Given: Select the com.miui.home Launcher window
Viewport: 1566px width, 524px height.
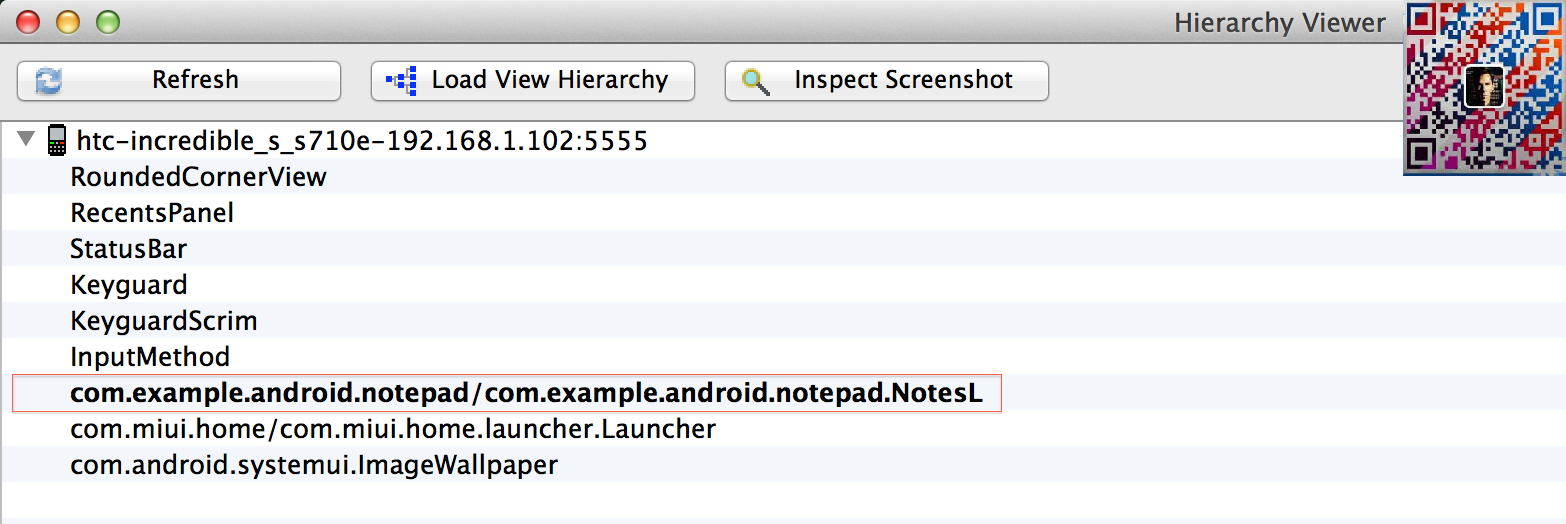Looking at the screenshot, I should [783, 429].
